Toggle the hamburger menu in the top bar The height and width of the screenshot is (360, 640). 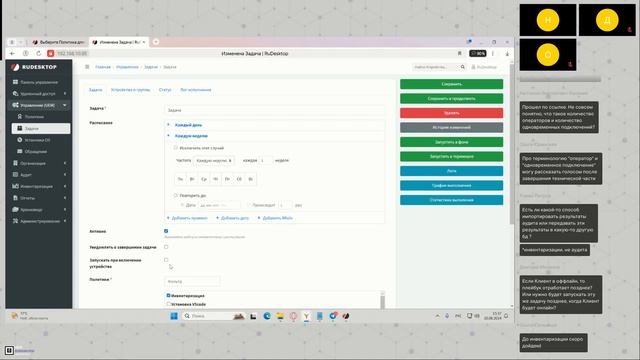(87, 67)
